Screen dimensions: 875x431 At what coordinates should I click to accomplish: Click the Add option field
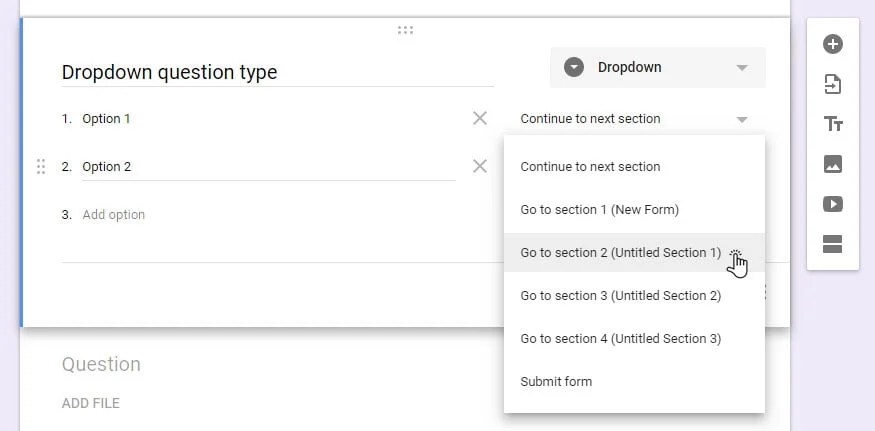point(113,215)
